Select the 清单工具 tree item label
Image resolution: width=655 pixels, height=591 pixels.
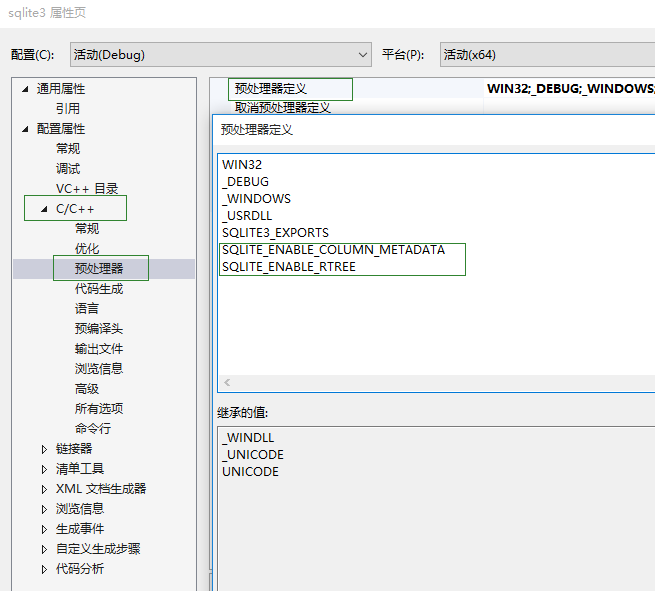tap(80, 469)
